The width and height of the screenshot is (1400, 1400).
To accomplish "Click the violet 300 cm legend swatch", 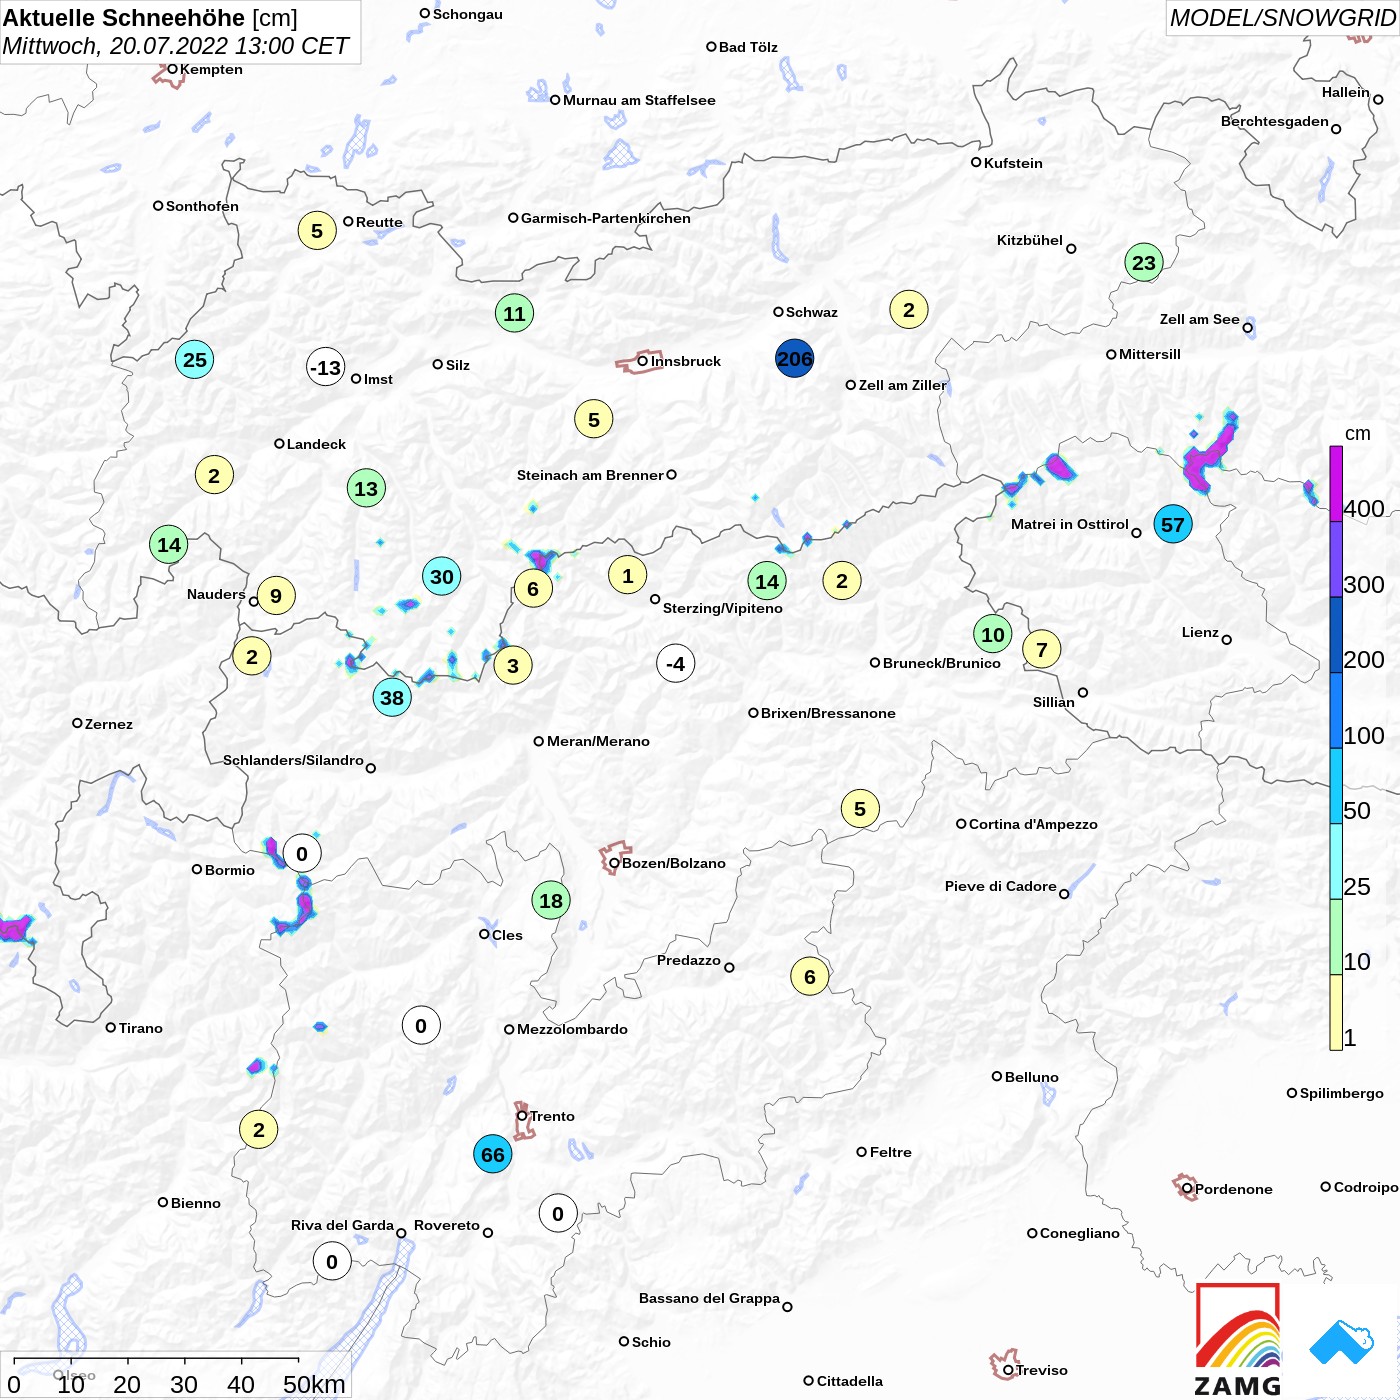I will pos(1336,559).
